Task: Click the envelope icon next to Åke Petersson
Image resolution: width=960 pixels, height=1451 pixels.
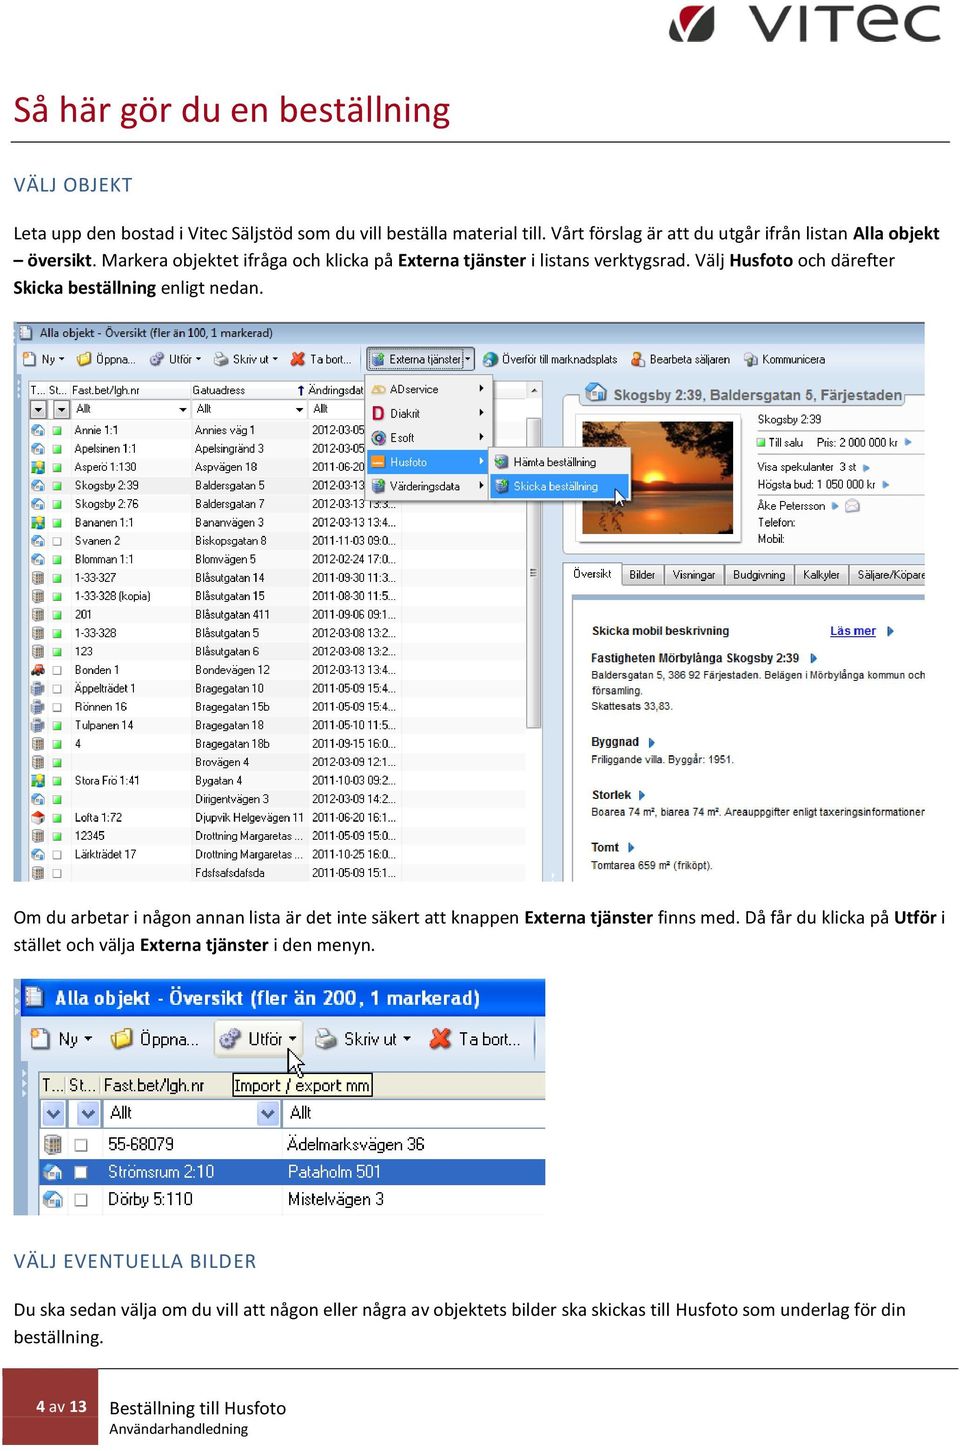Action: coord(852,506)
